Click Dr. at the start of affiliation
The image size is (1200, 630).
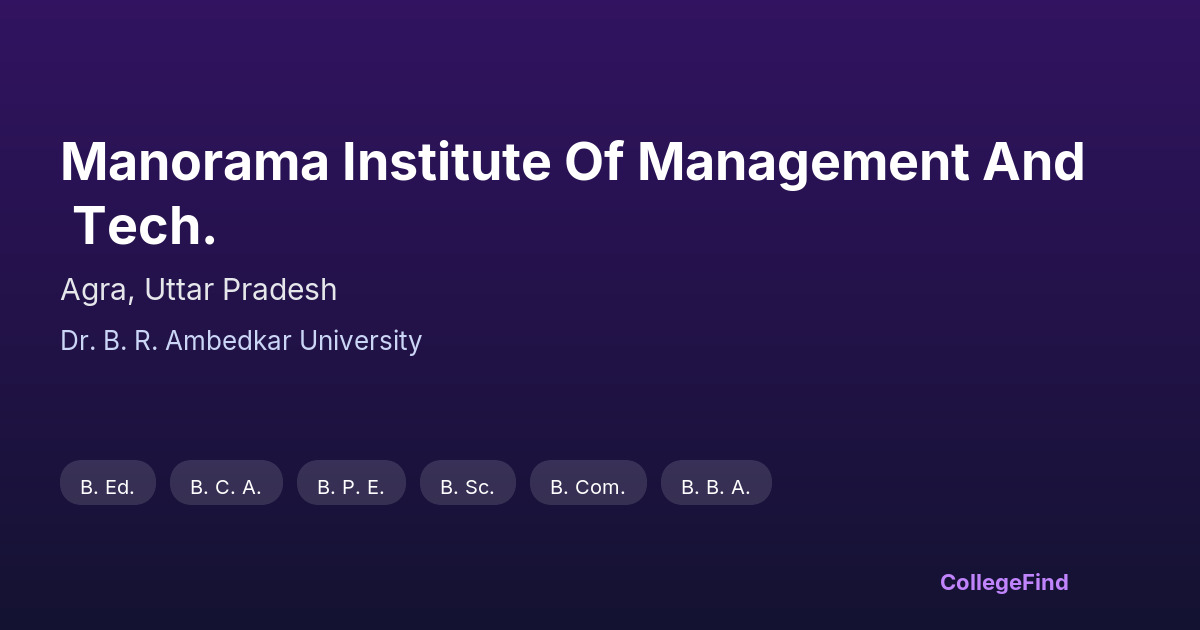[74, 341]
